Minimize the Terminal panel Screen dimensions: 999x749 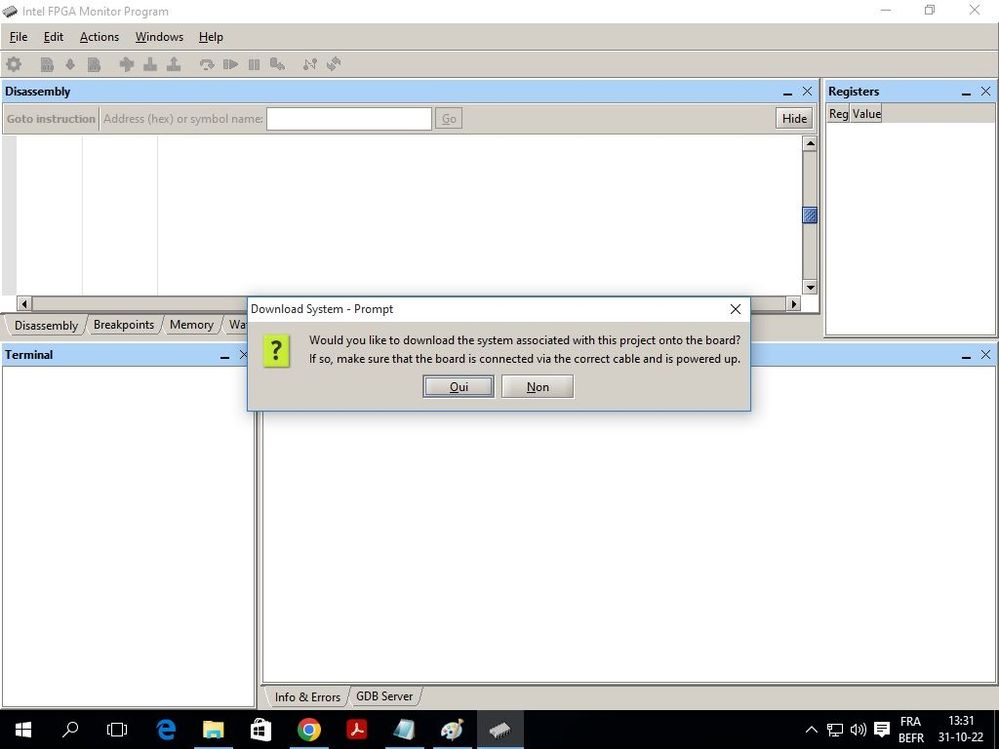pos(224,355)
